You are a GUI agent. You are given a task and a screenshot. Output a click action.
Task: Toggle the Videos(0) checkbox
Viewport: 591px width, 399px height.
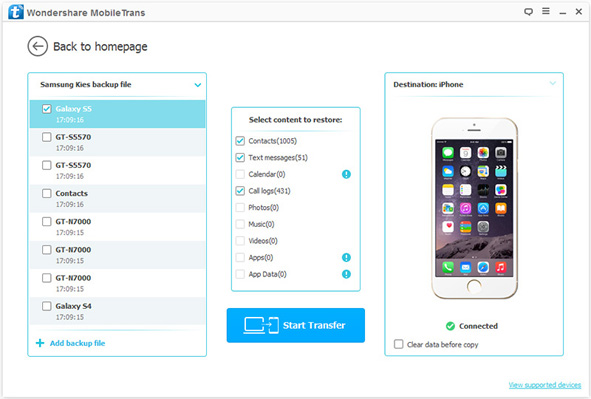(240, 241)
